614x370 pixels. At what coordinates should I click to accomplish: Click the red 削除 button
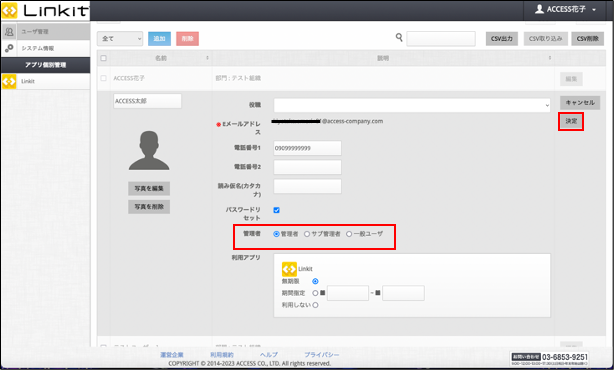tap(188, 38)
